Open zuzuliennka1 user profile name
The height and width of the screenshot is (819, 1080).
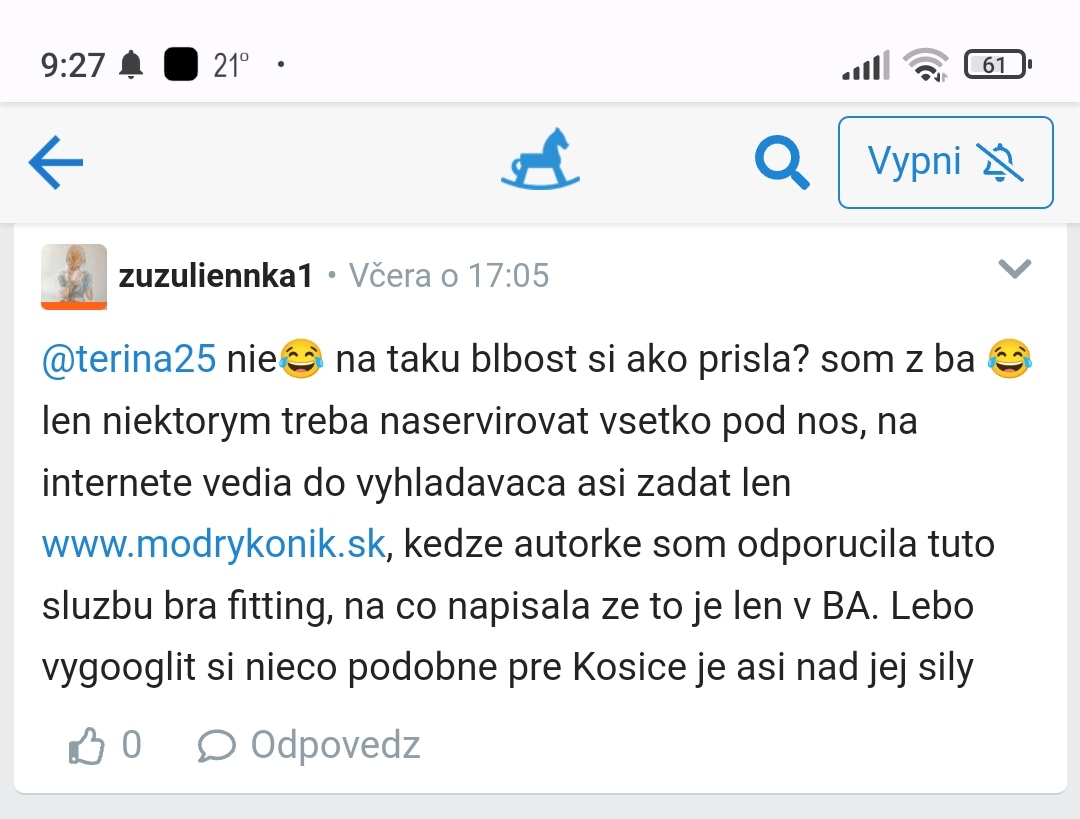click(216, 275)
